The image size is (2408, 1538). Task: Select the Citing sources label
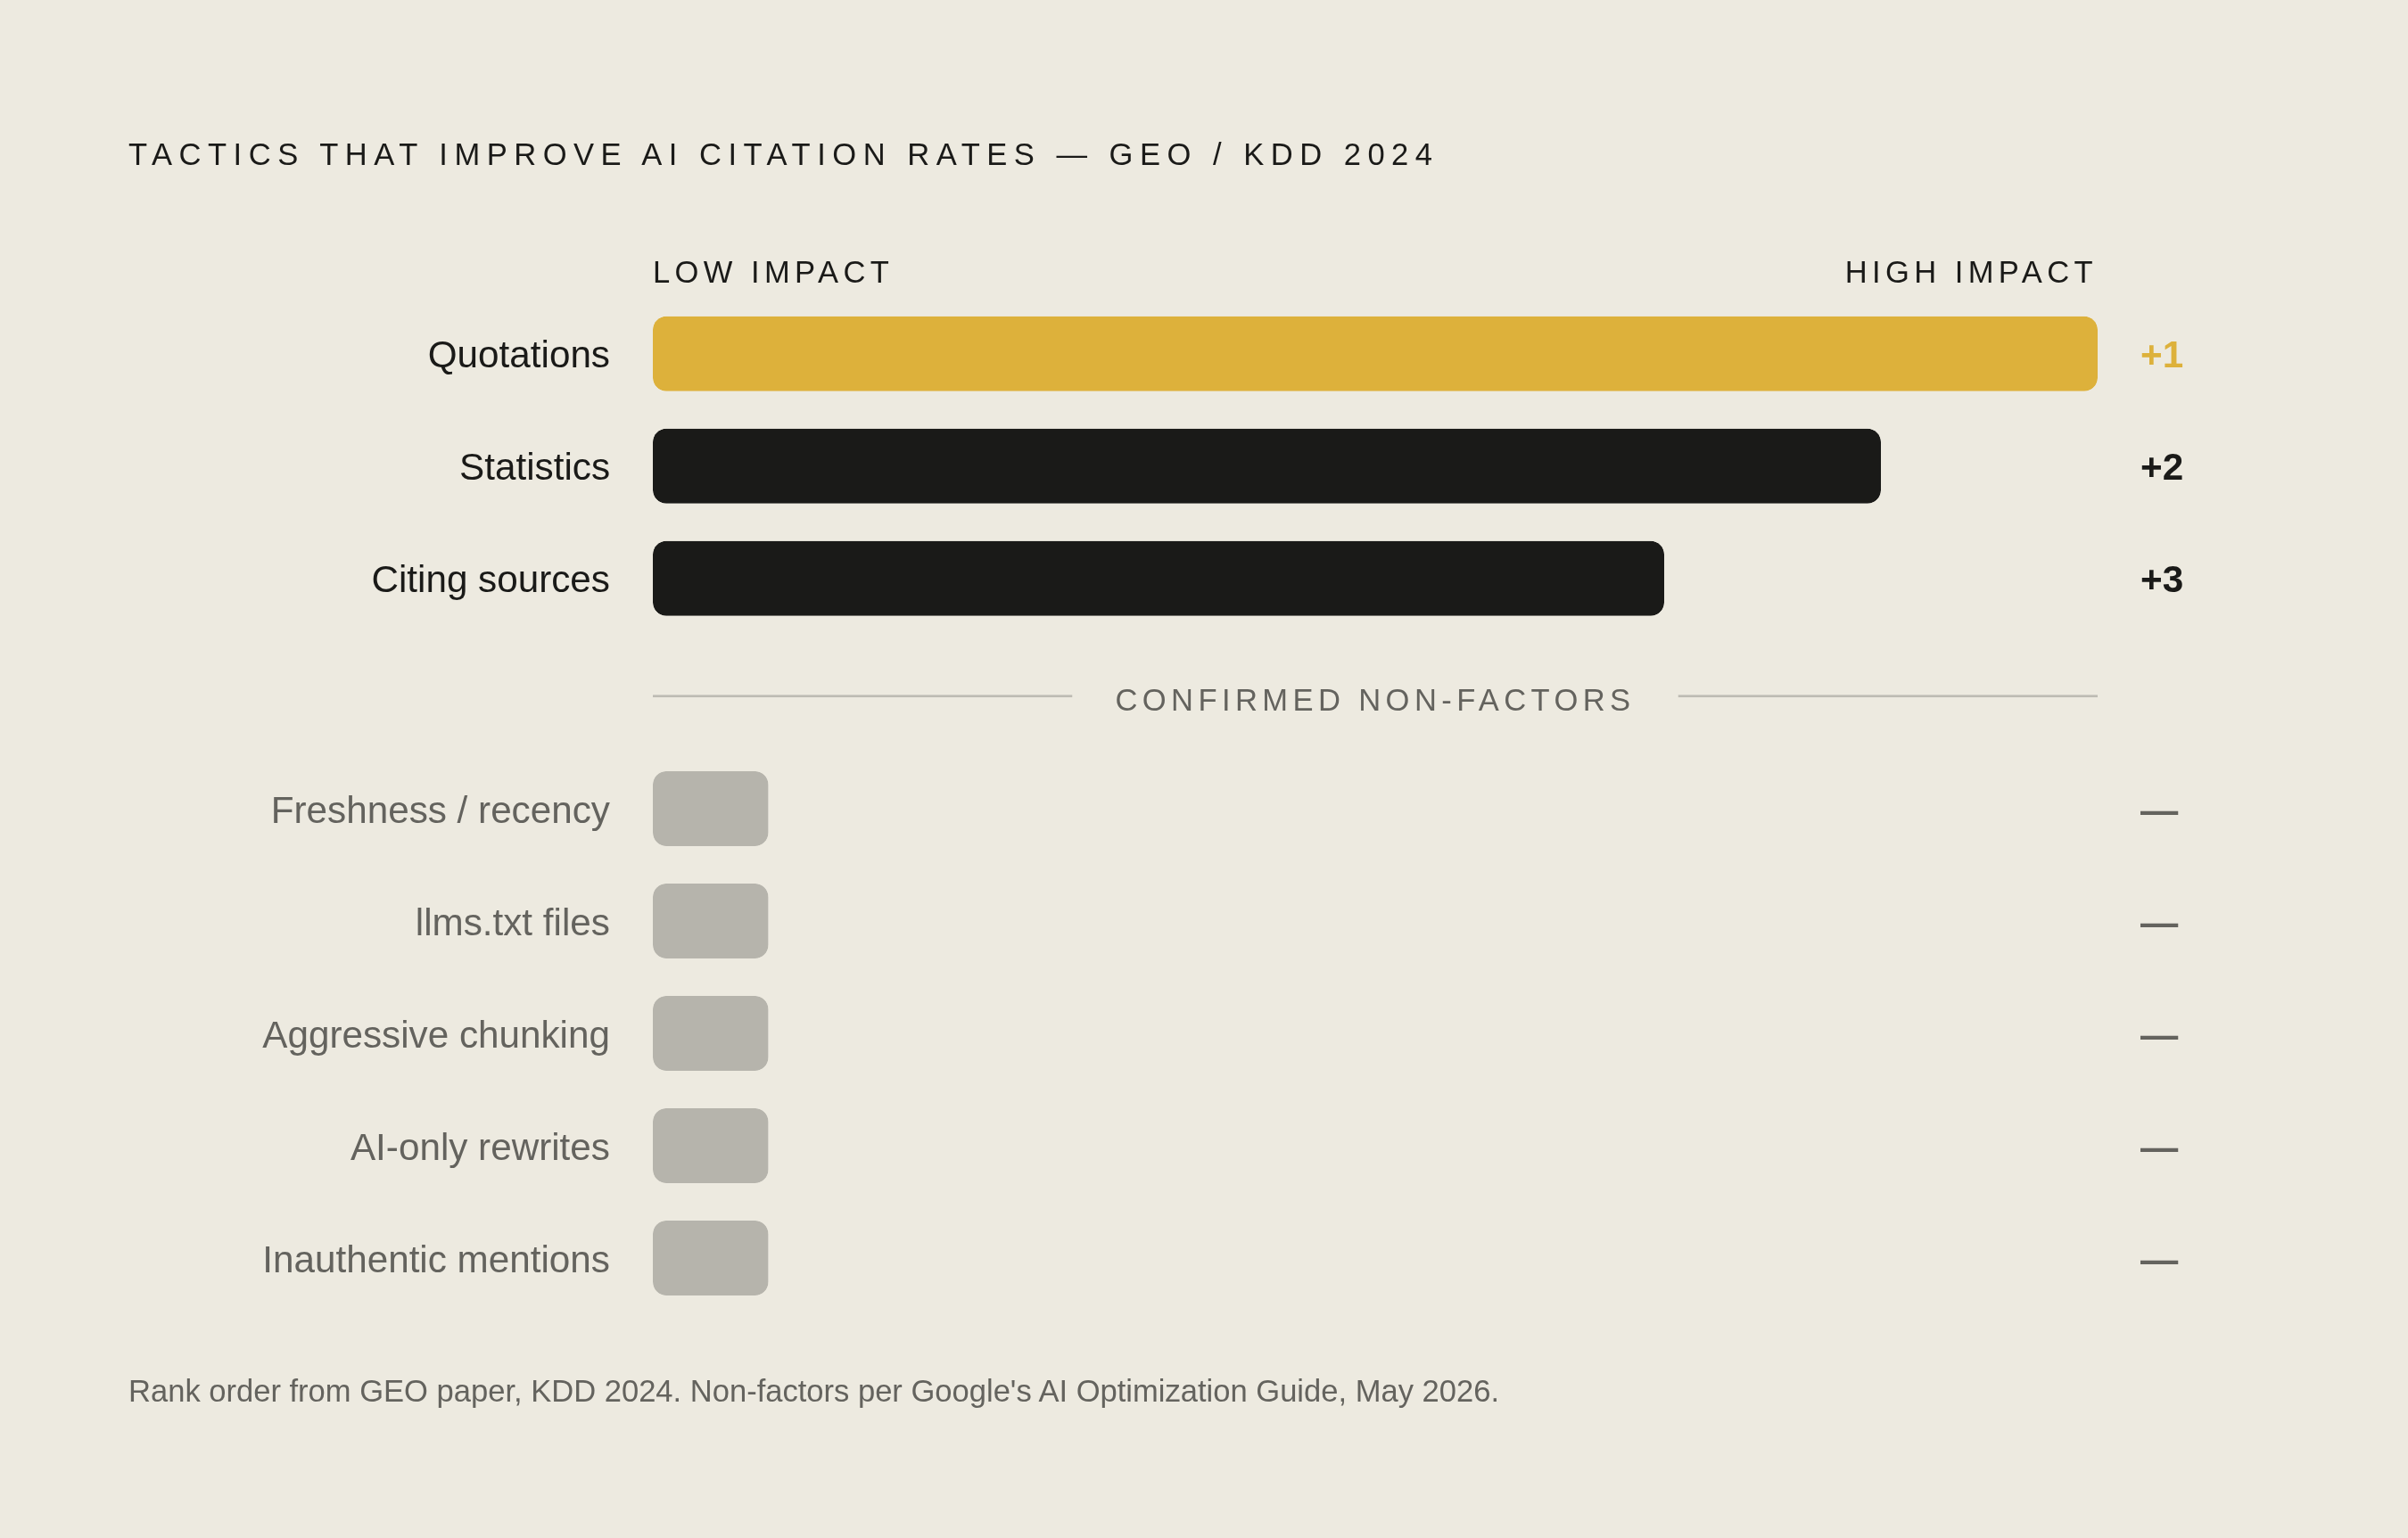click(490, 580)
